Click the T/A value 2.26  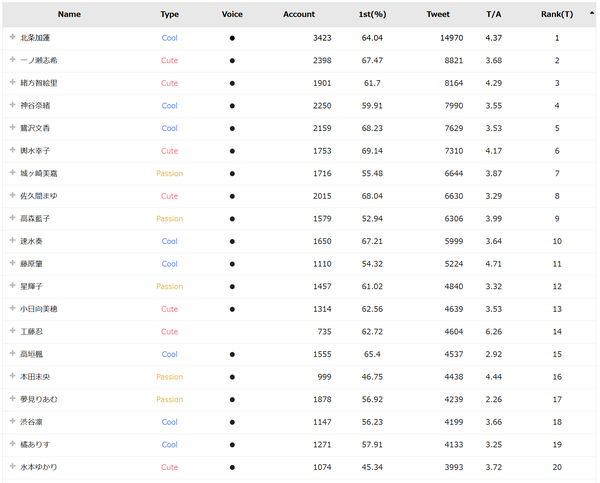pyautogui.click(x=494, y=399)
